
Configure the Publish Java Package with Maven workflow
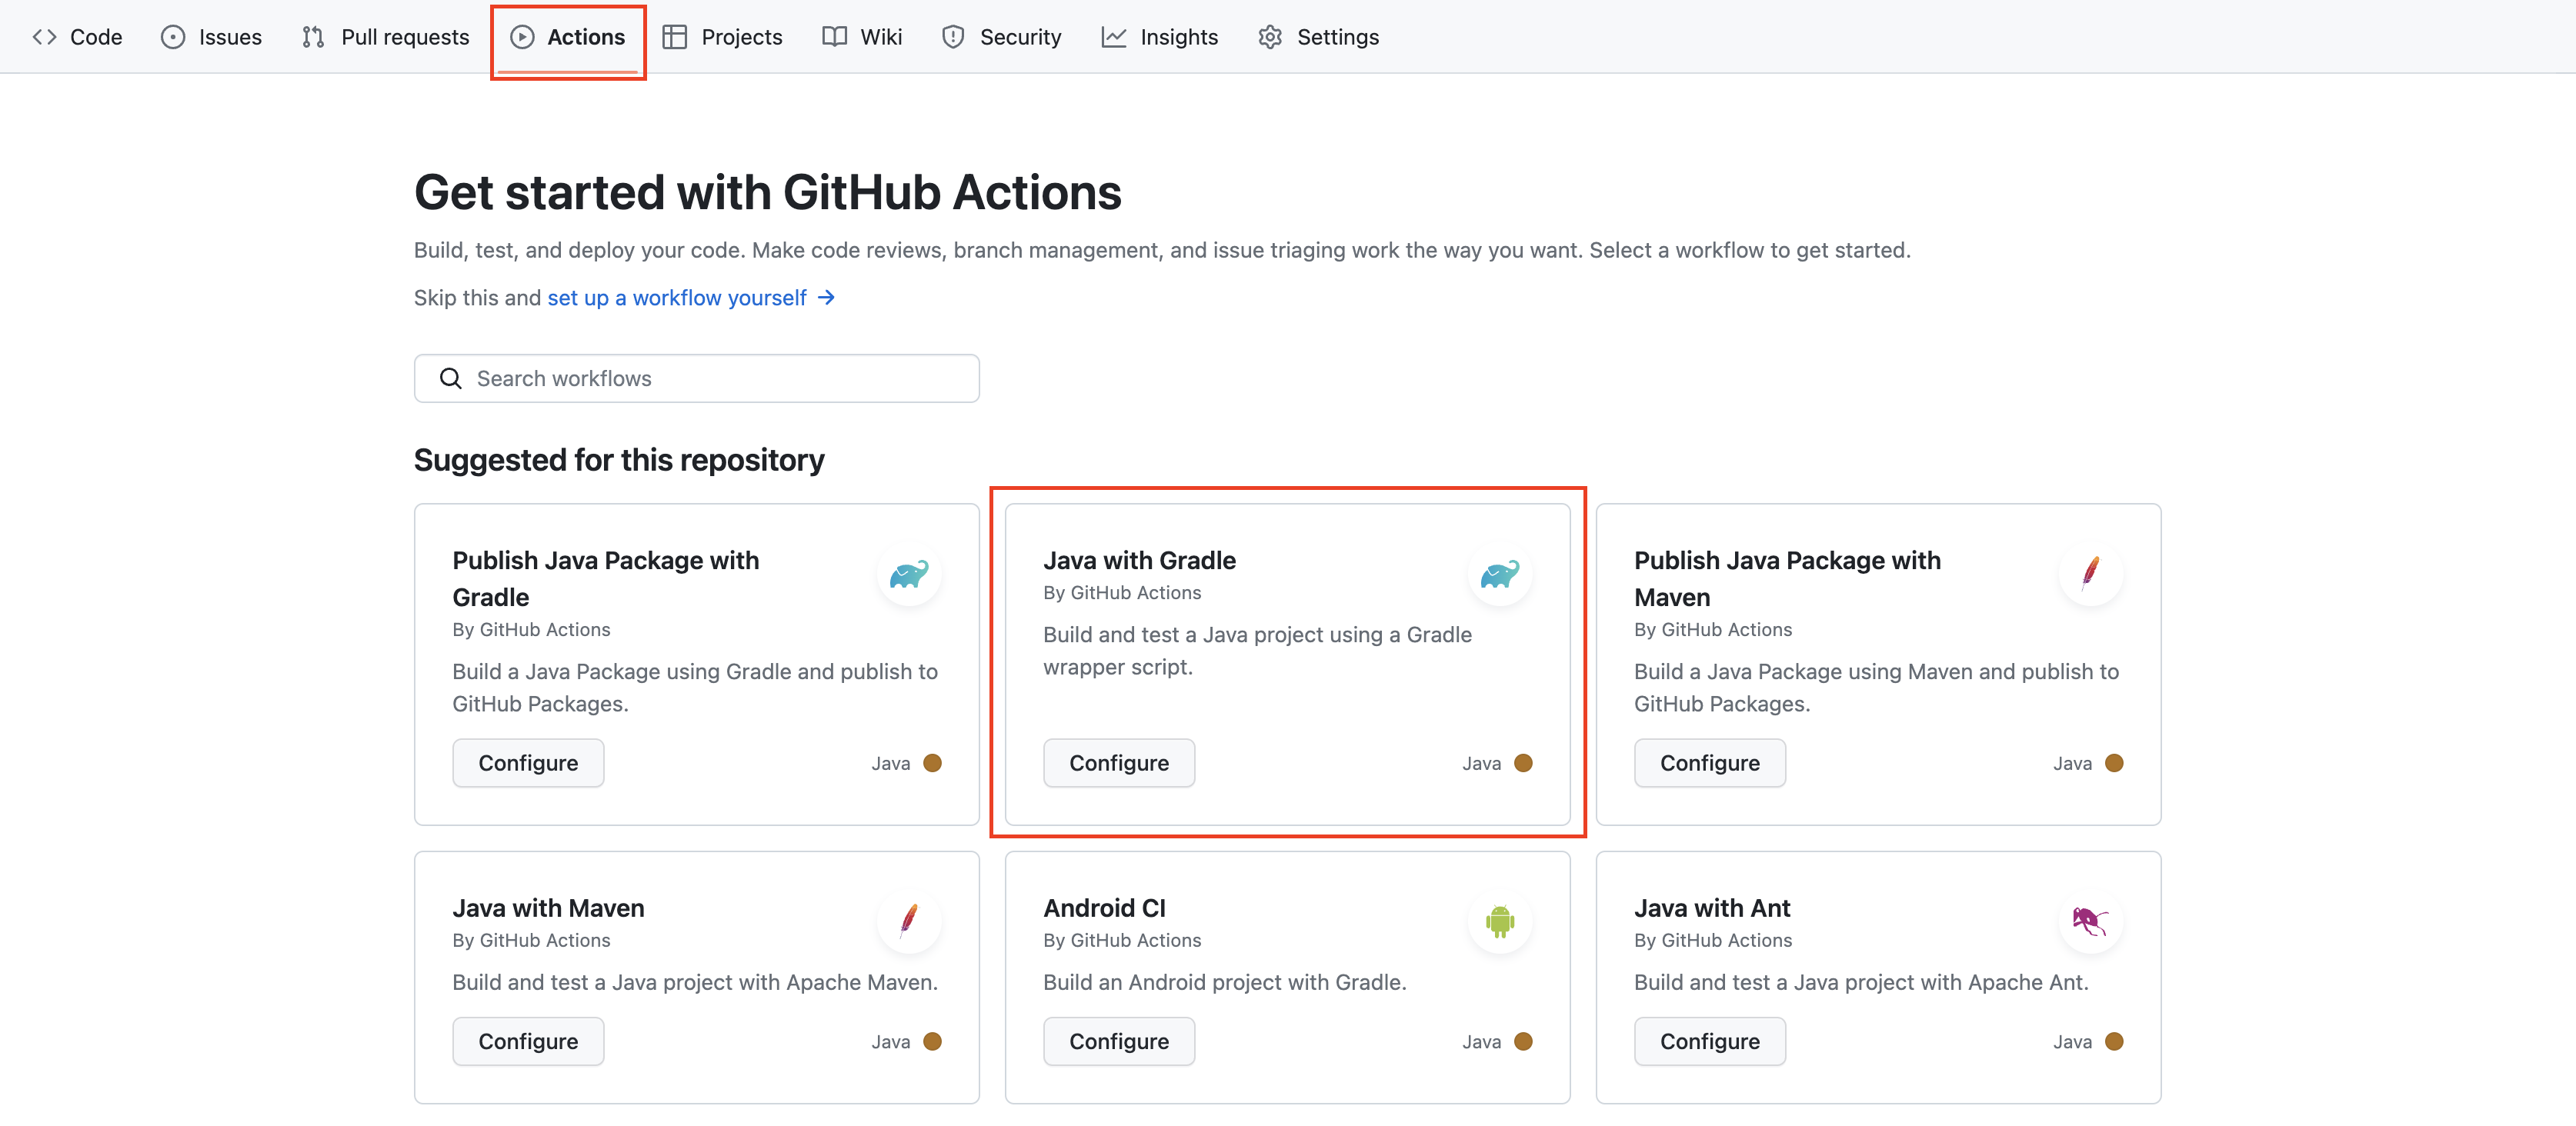click(1709, 762)
